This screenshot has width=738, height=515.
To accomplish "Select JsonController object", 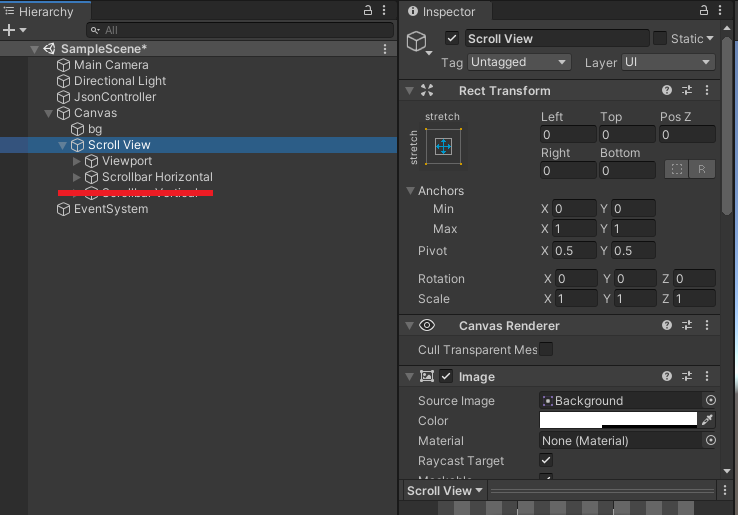I will [x=115, y=97].
